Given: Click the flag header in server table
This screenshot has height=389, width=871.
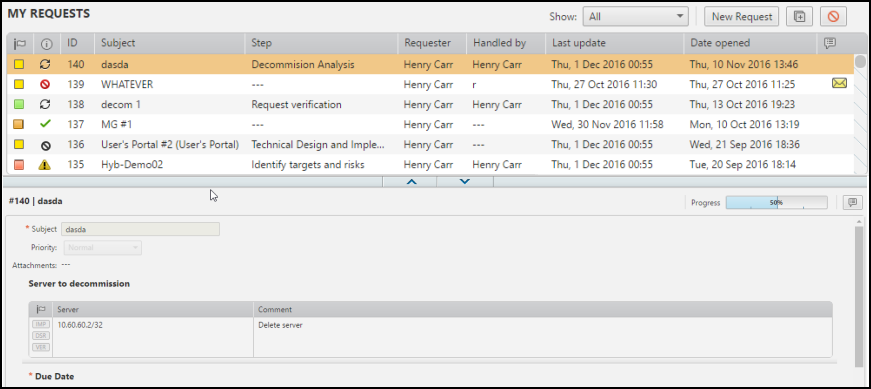Looking at the screenshot, I should coord(41,310).
